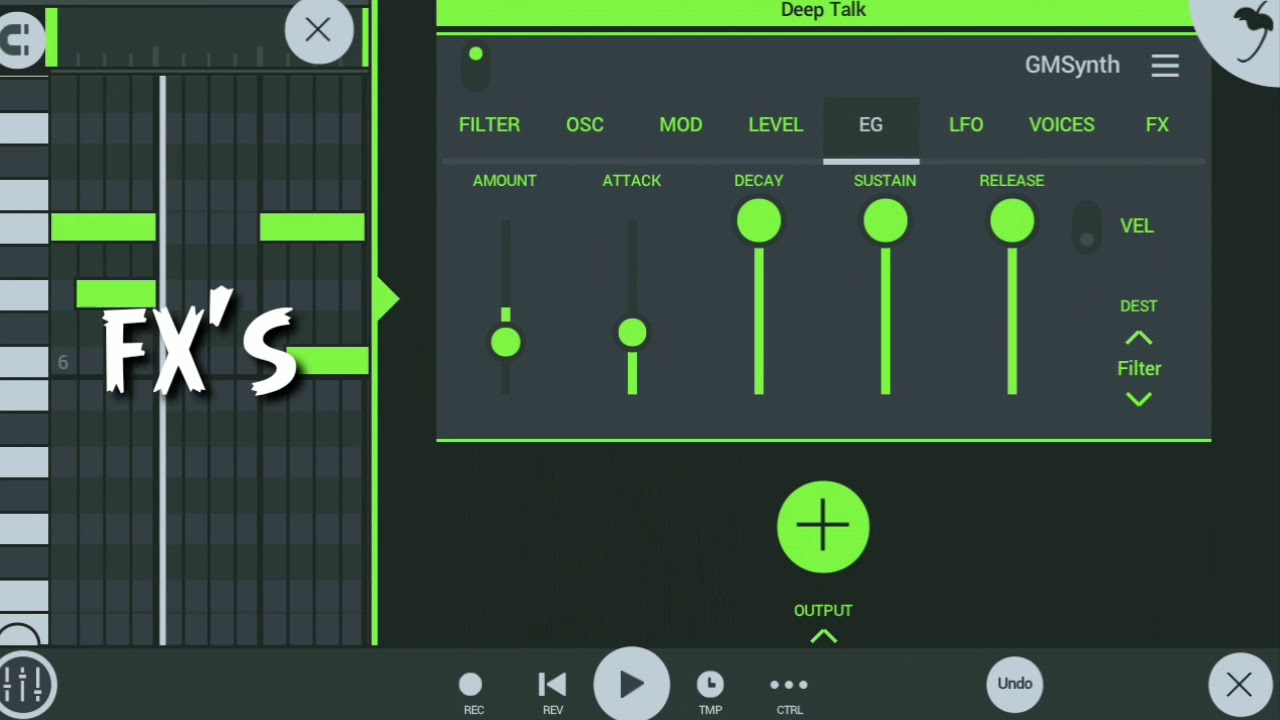
Task: Click the Filter destination value
Action: (x=1139, y=369)
